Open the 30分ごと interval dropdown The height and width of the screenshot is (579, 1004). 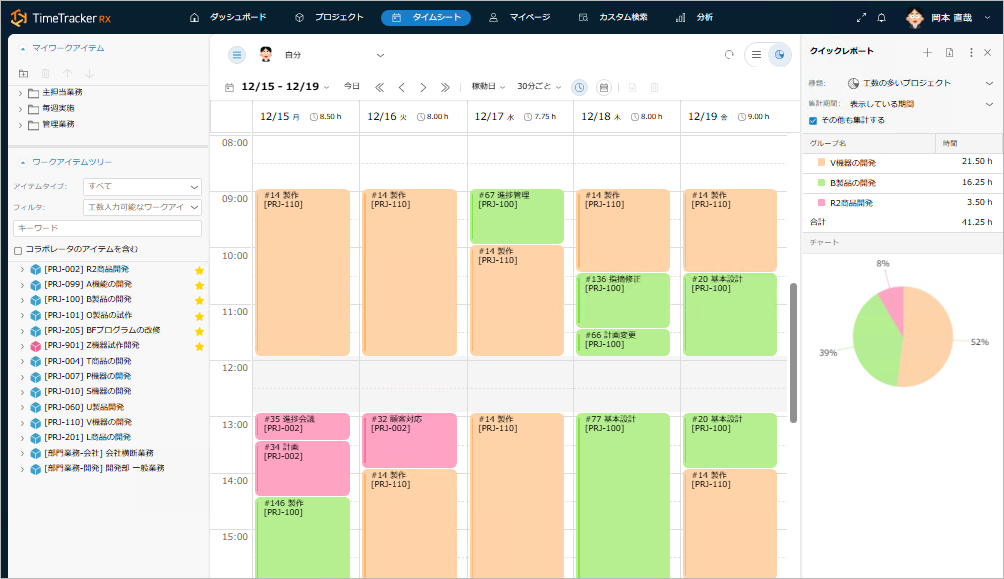coord(539,87)
